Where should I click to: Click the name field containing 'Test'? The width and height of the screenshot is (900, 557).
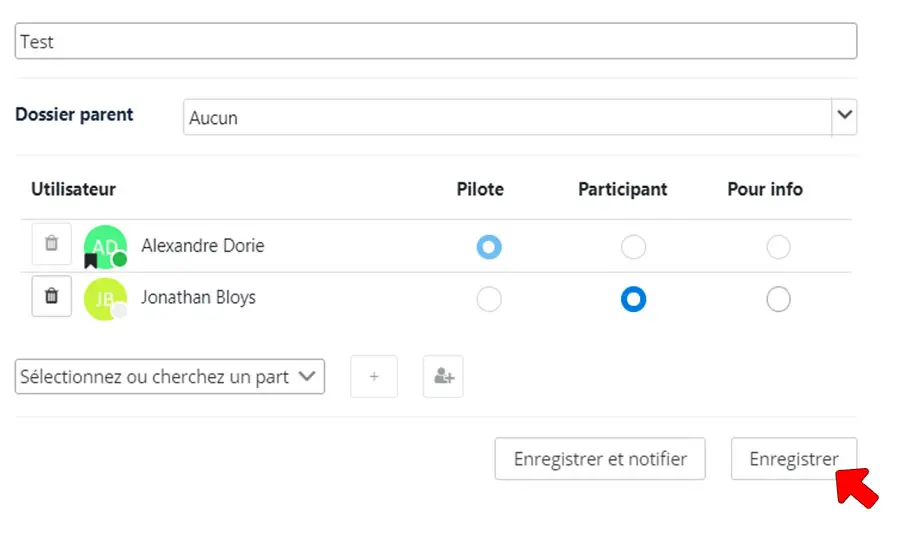(435, 42)
